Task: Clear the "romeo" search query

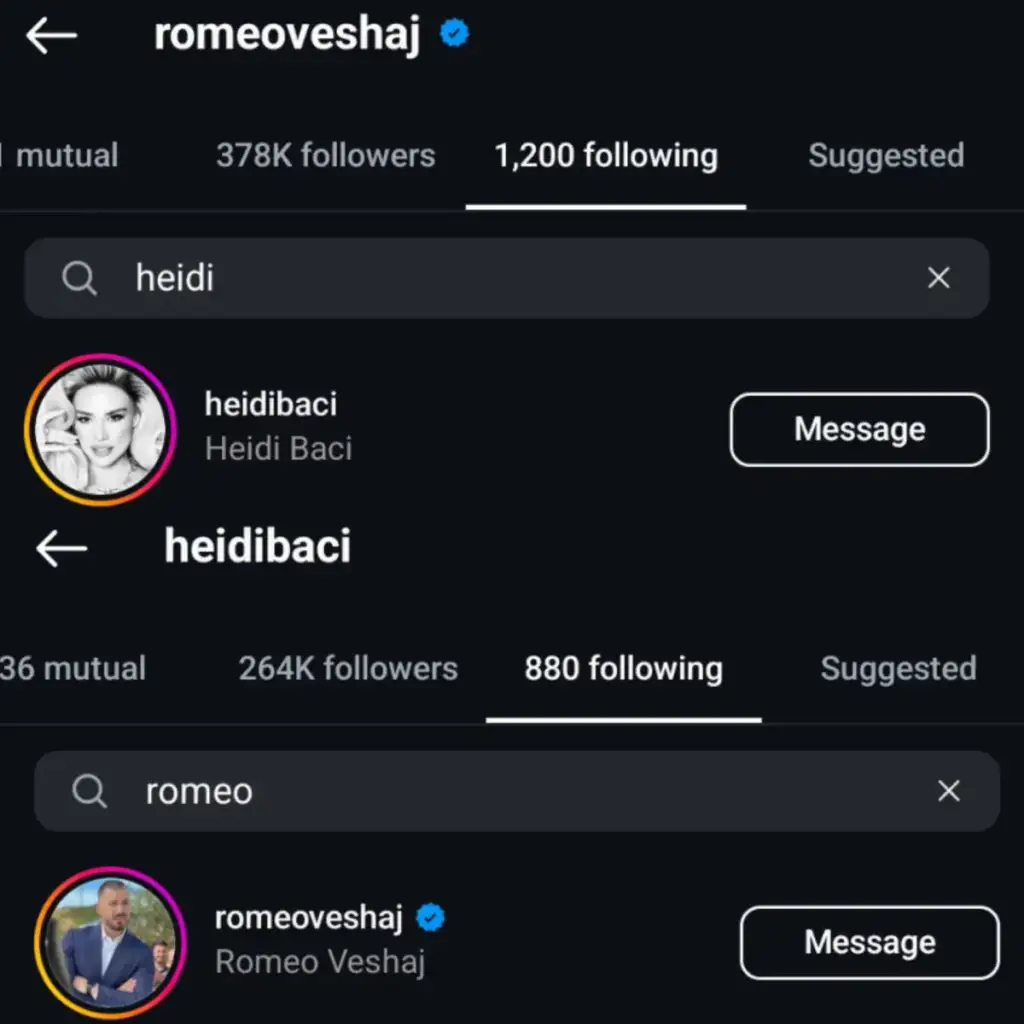Action: (x=948, y=791)
